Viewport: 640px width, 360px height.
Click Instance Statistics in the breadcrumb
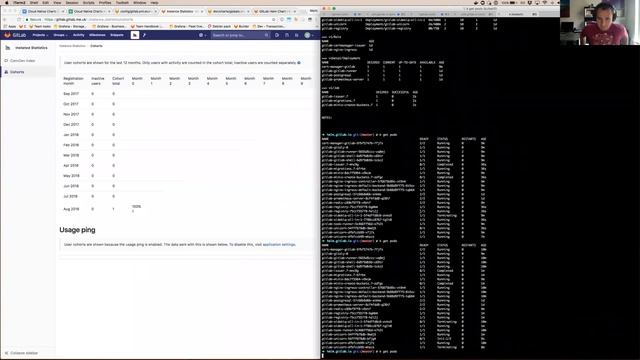click(x=72, y=46)
